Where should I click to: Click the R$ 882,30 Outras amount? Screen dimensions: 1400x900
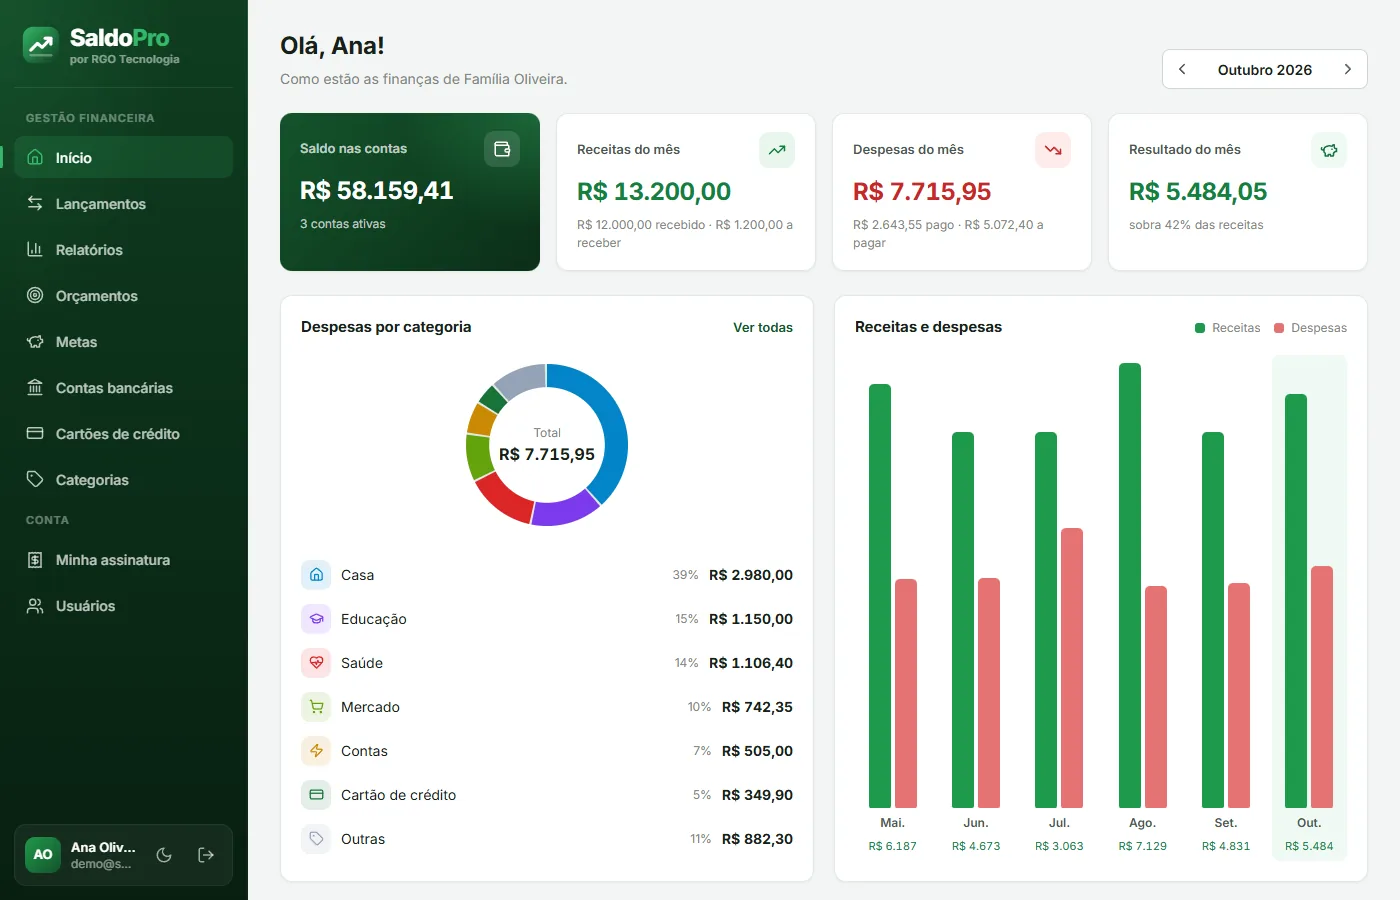[757, 839]
